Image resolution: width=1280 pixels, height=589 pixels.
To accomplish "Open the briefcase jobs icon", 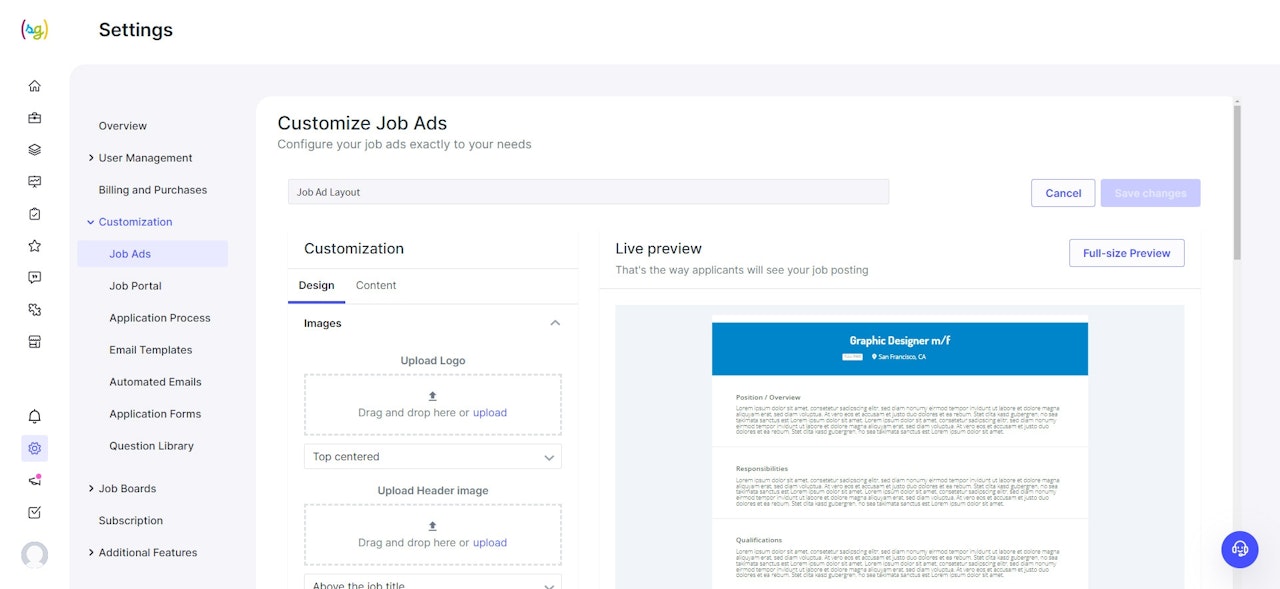I will [x=35, y=118].
